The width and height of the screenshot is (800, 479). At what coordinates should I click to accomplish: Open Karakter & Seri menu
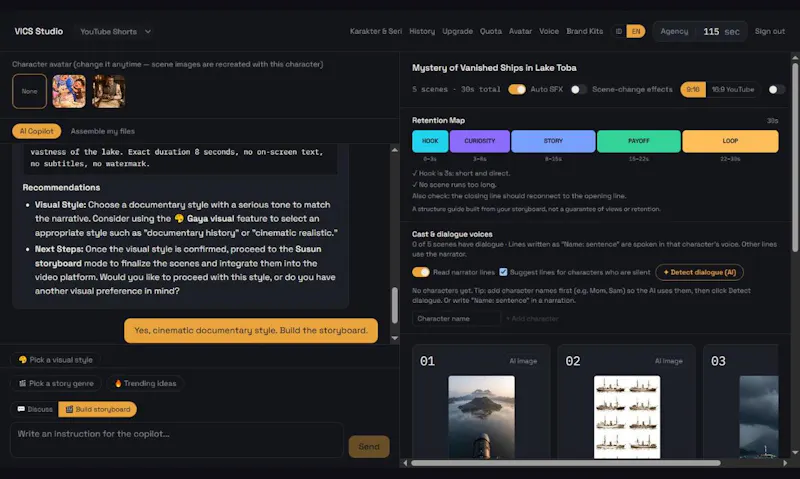[376, 31]
